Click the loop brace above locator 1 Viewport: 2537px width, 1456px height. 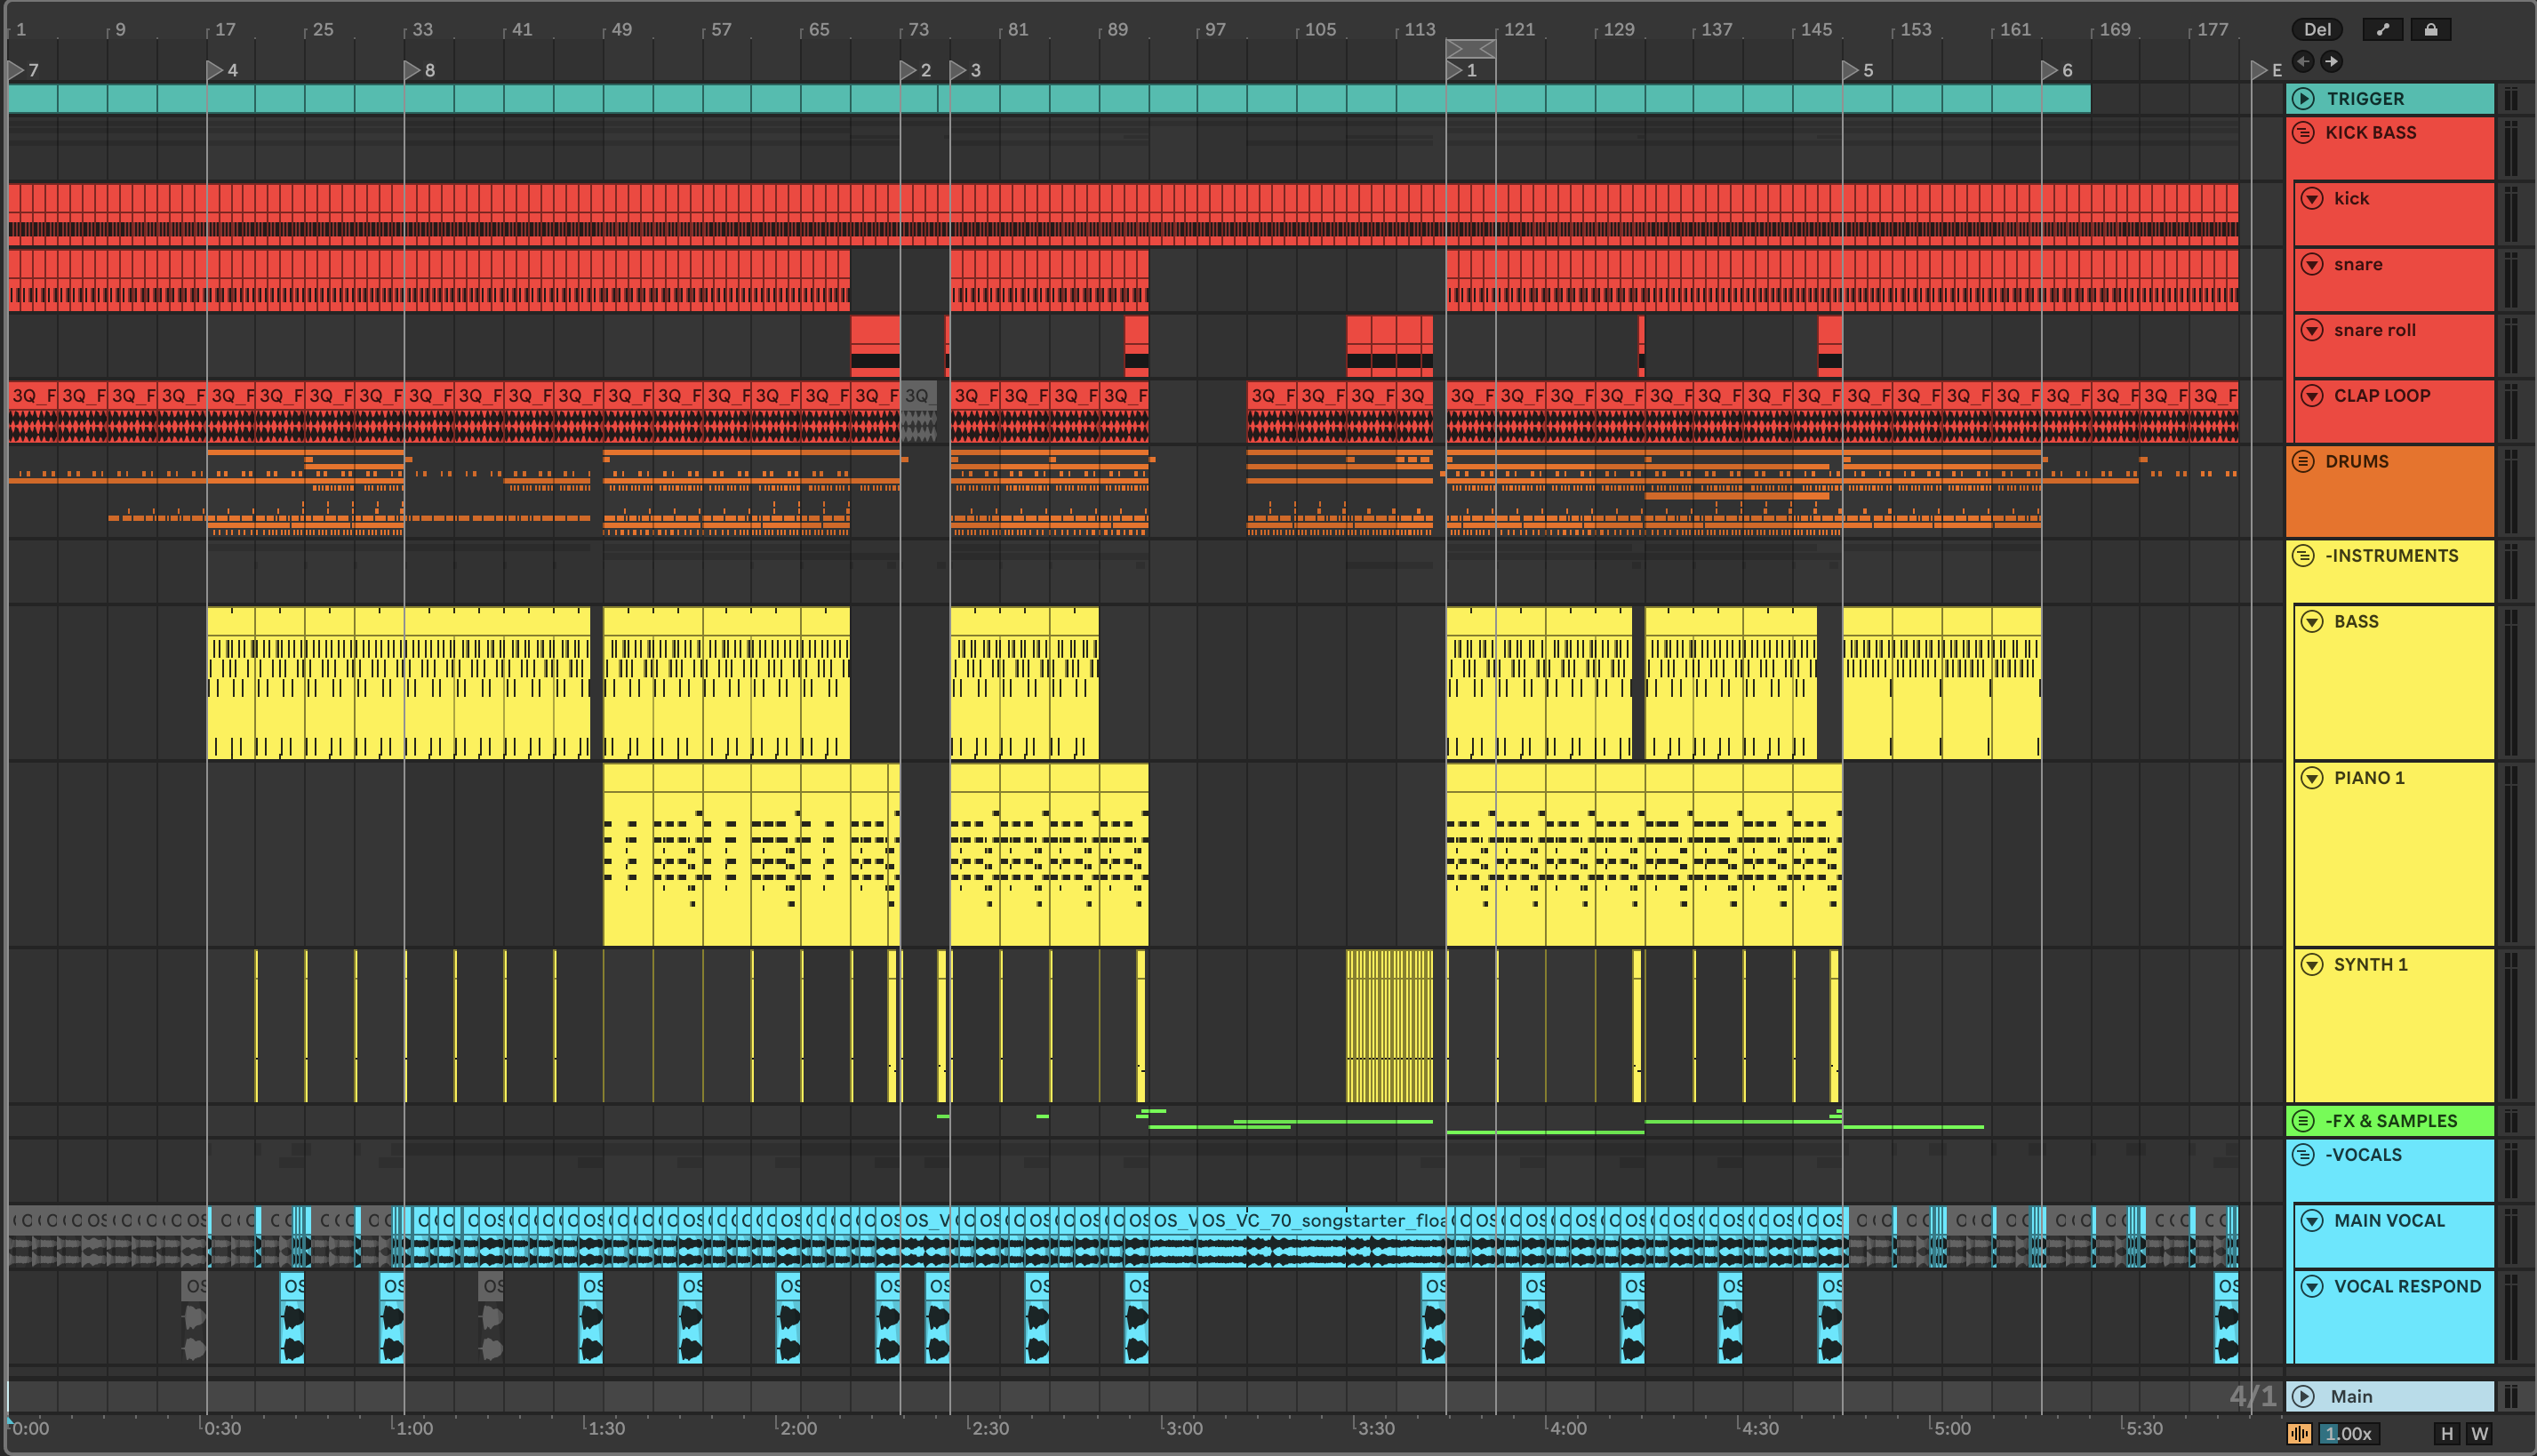click(x=1470, y=48)
